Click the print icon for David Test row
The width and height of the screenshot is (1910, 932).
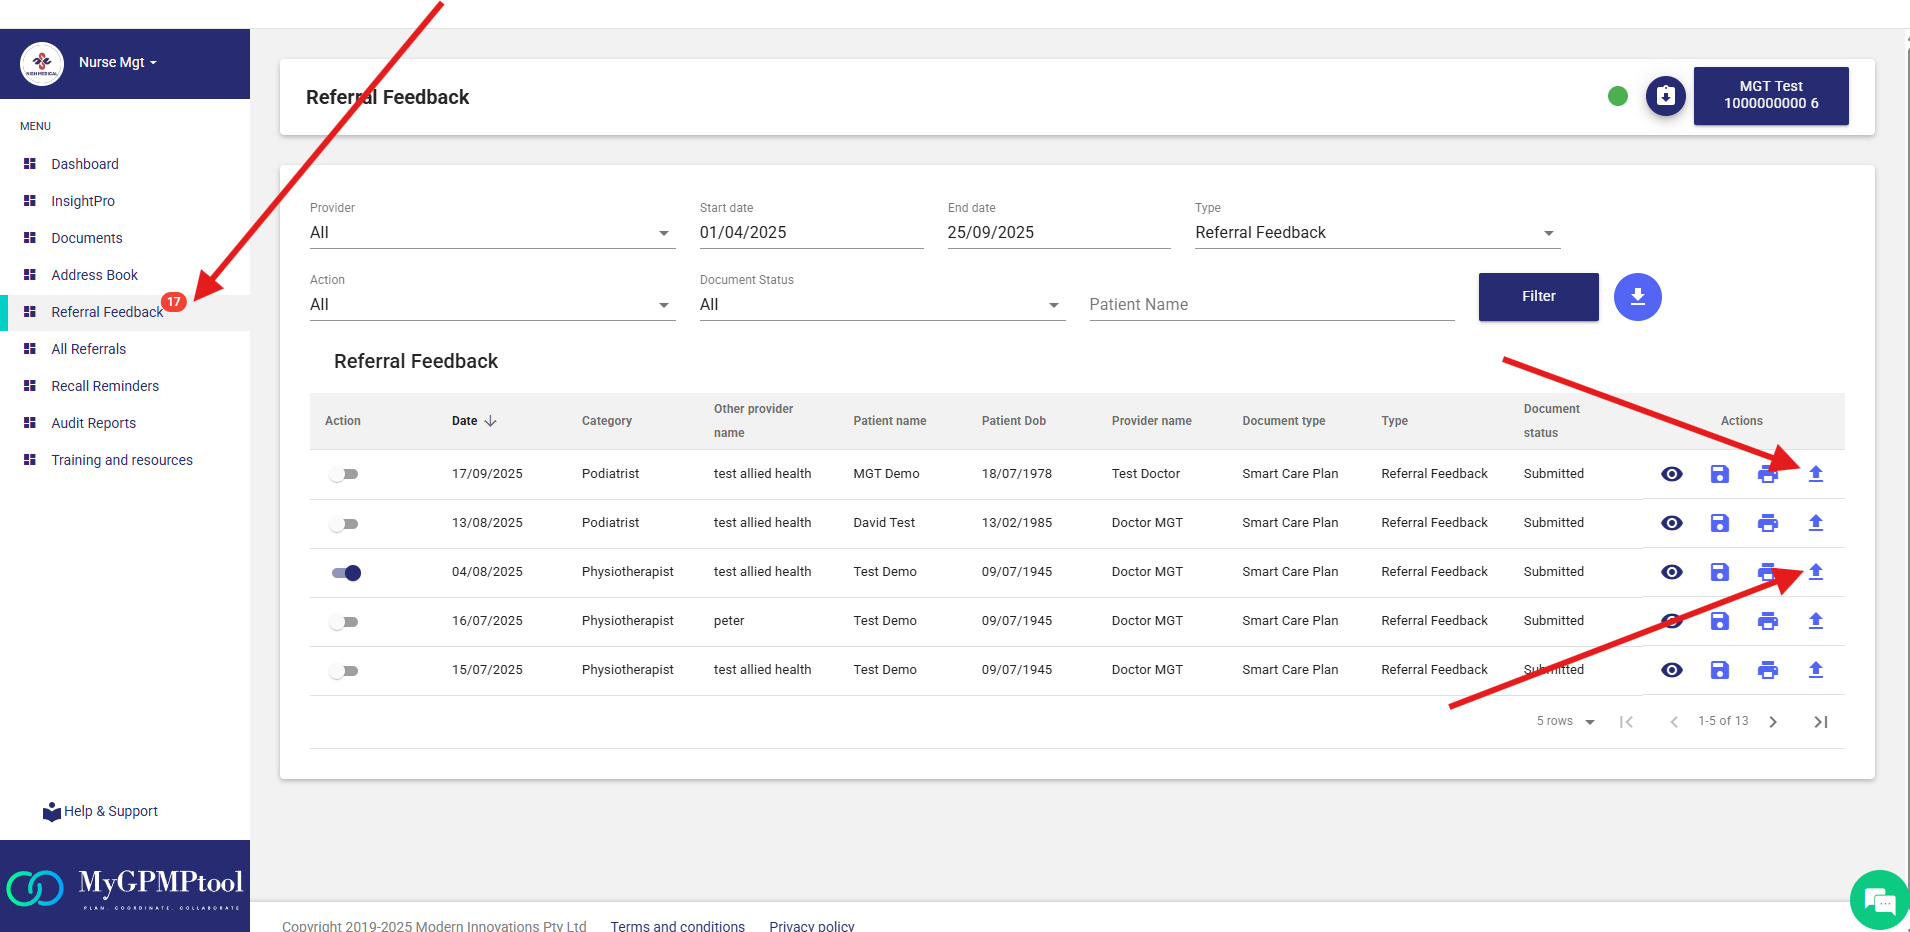(1767, 523)
